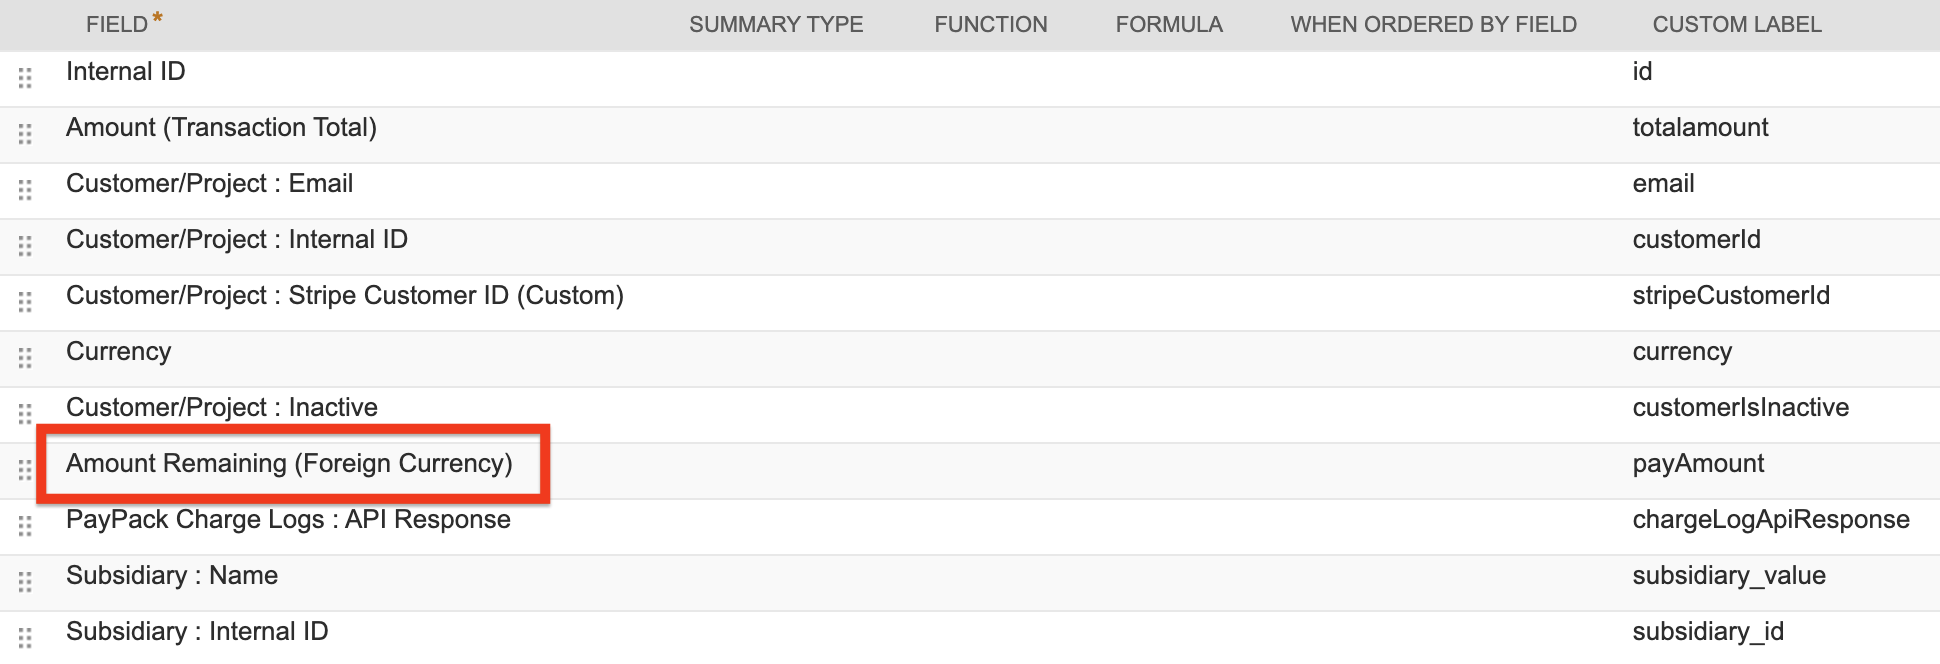This screenshot has height=664, width=1940.
Task: Click the CUSTOM LABEL column header
Action: point(1737,24)
